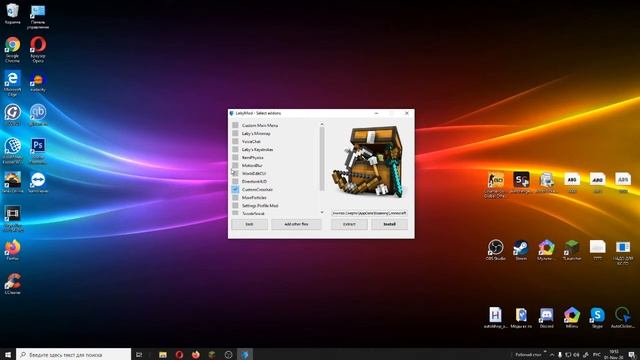Image resolution: width=640 pixels, height=360 pixels.
Task: Click the microphone icon in system tray
Action: pyautogui.click(x=560, y=355)
